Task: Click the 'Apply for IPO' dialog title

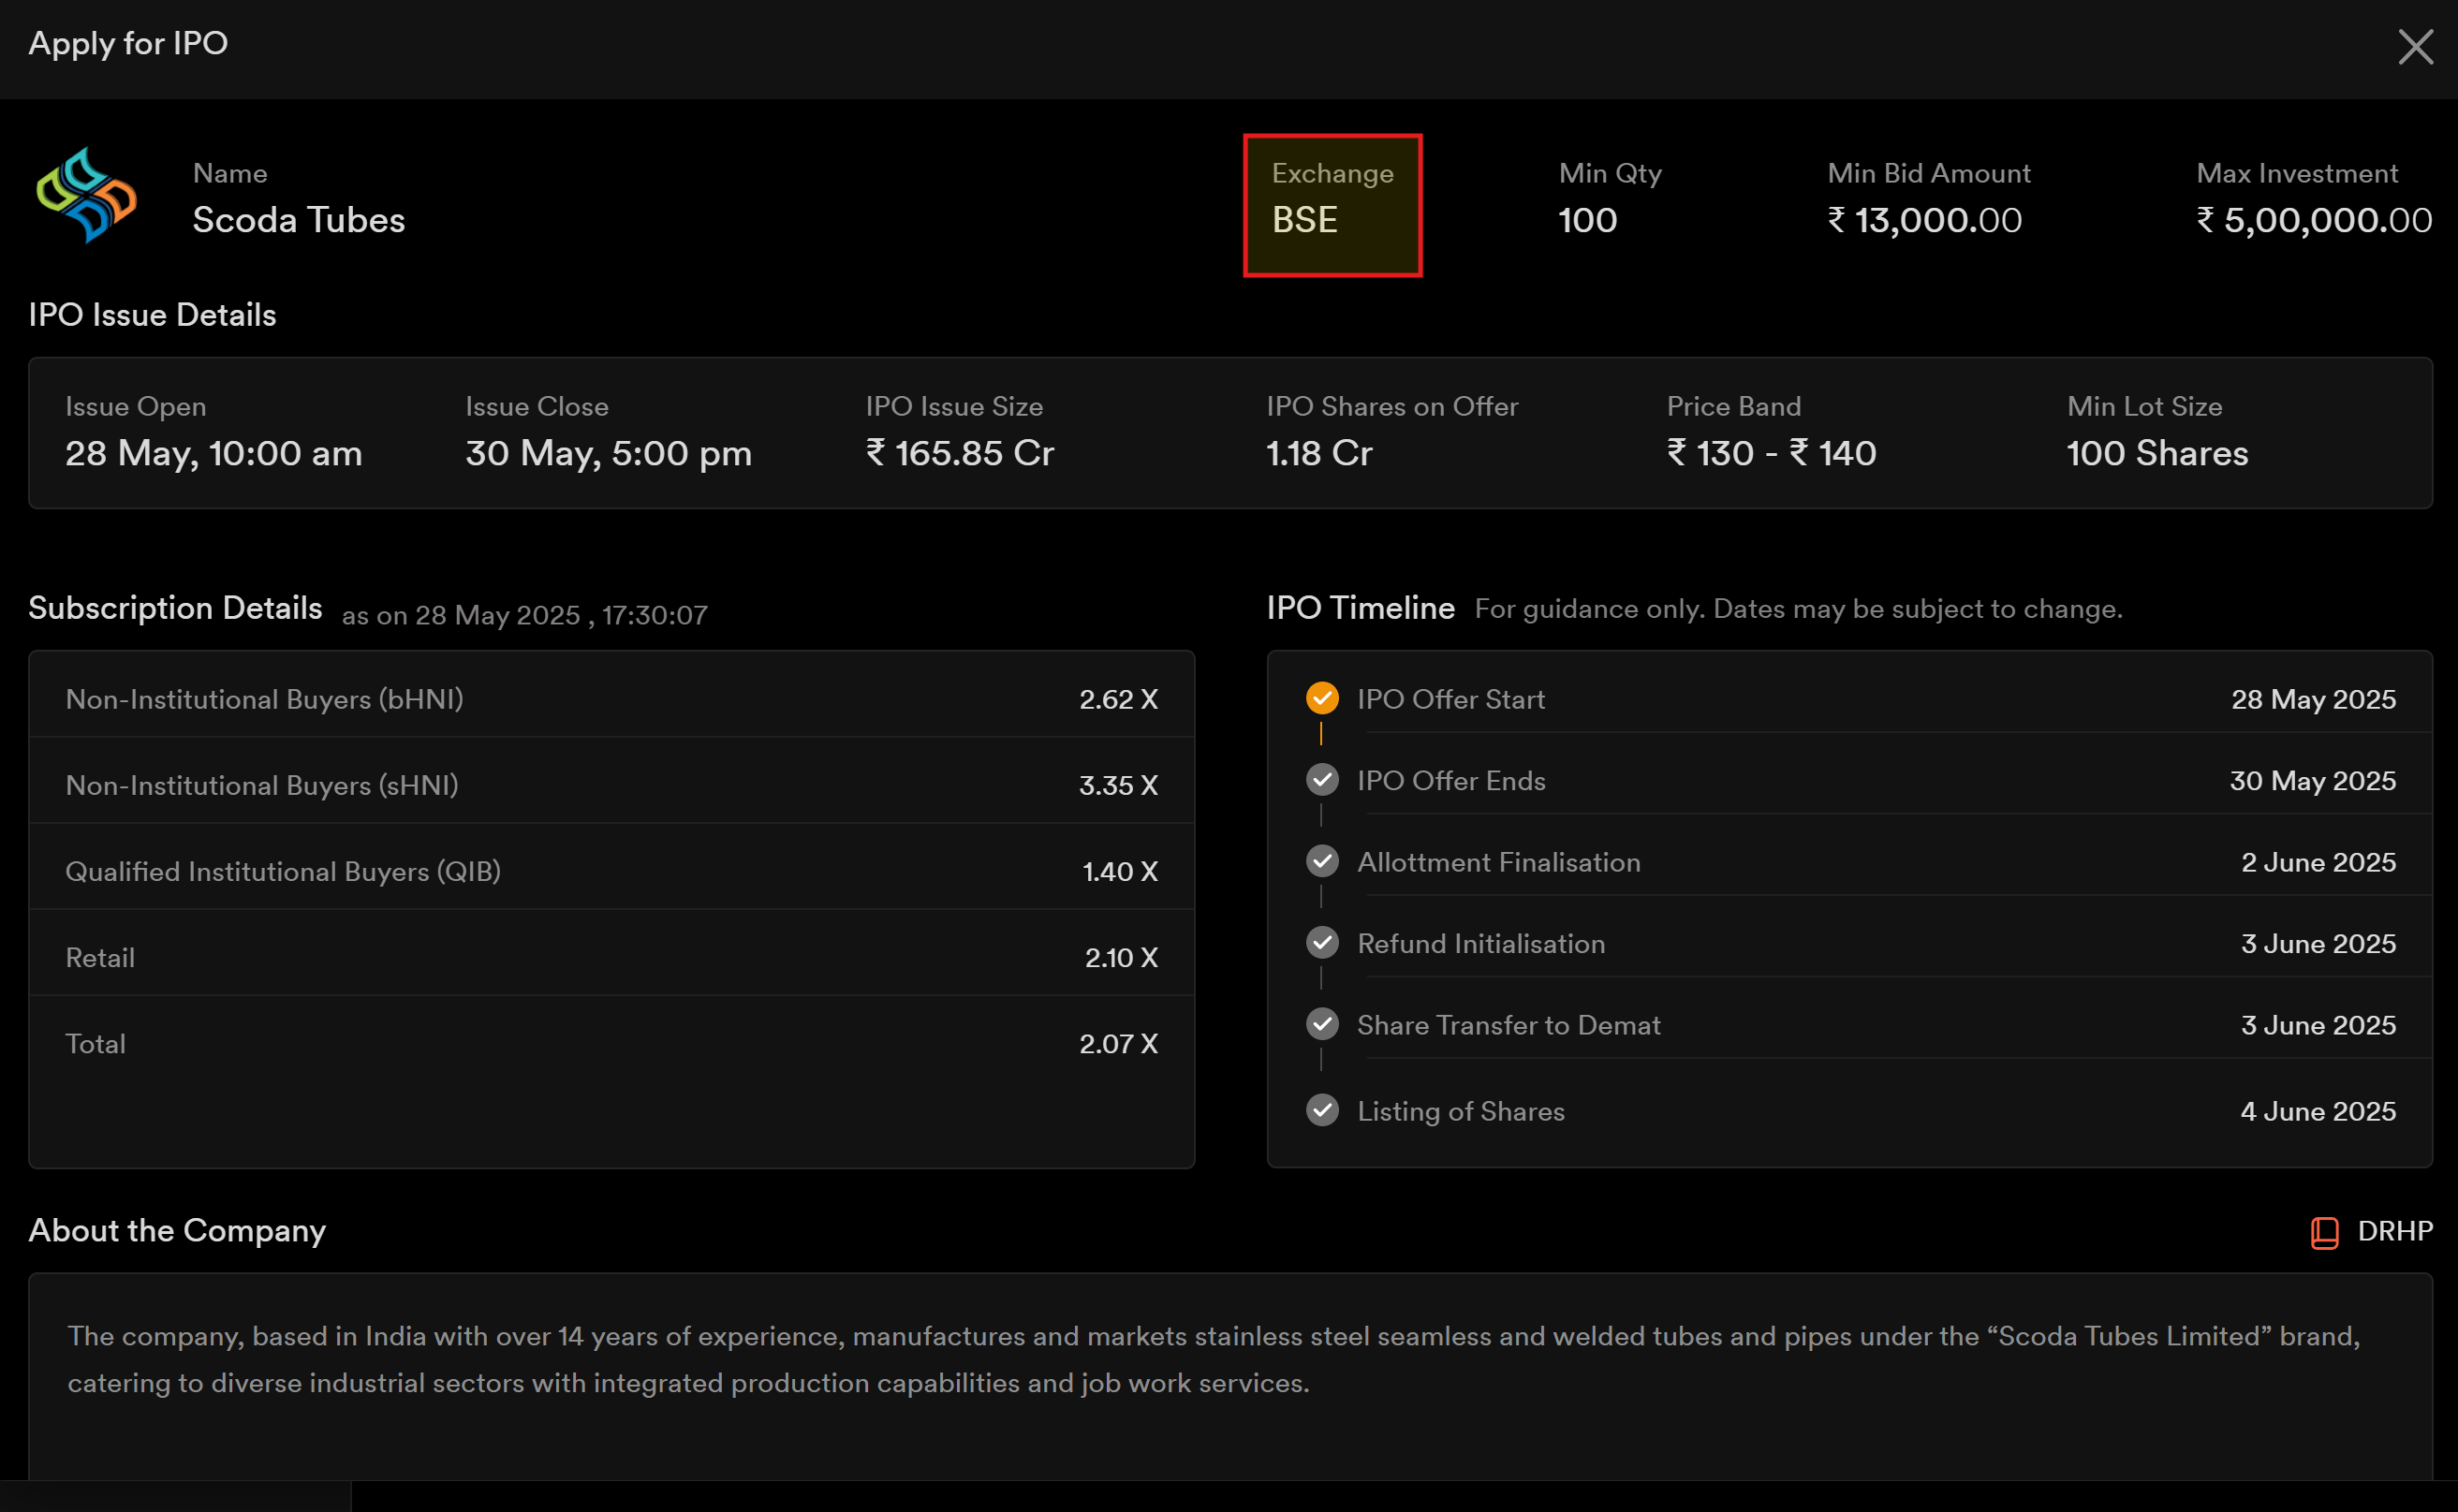Action: 128,44
